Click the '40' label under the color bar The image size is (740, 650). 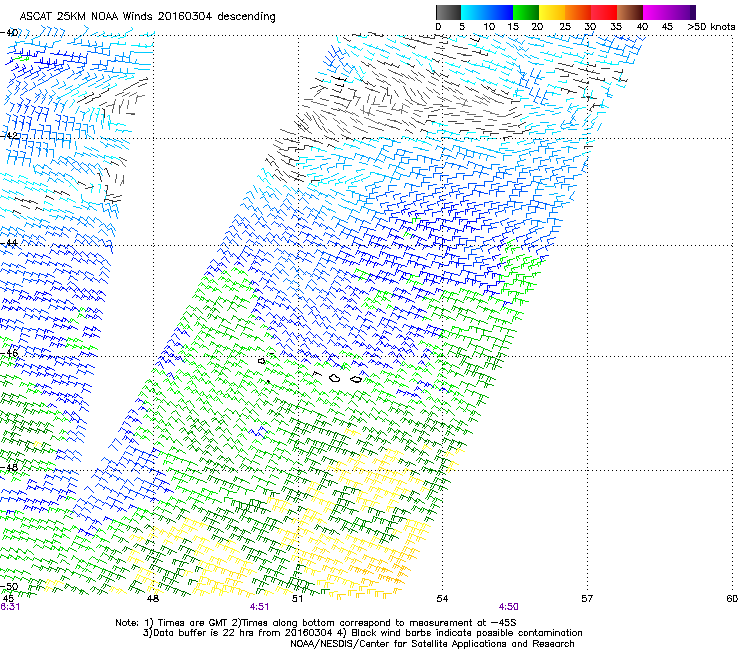(642, 27)
